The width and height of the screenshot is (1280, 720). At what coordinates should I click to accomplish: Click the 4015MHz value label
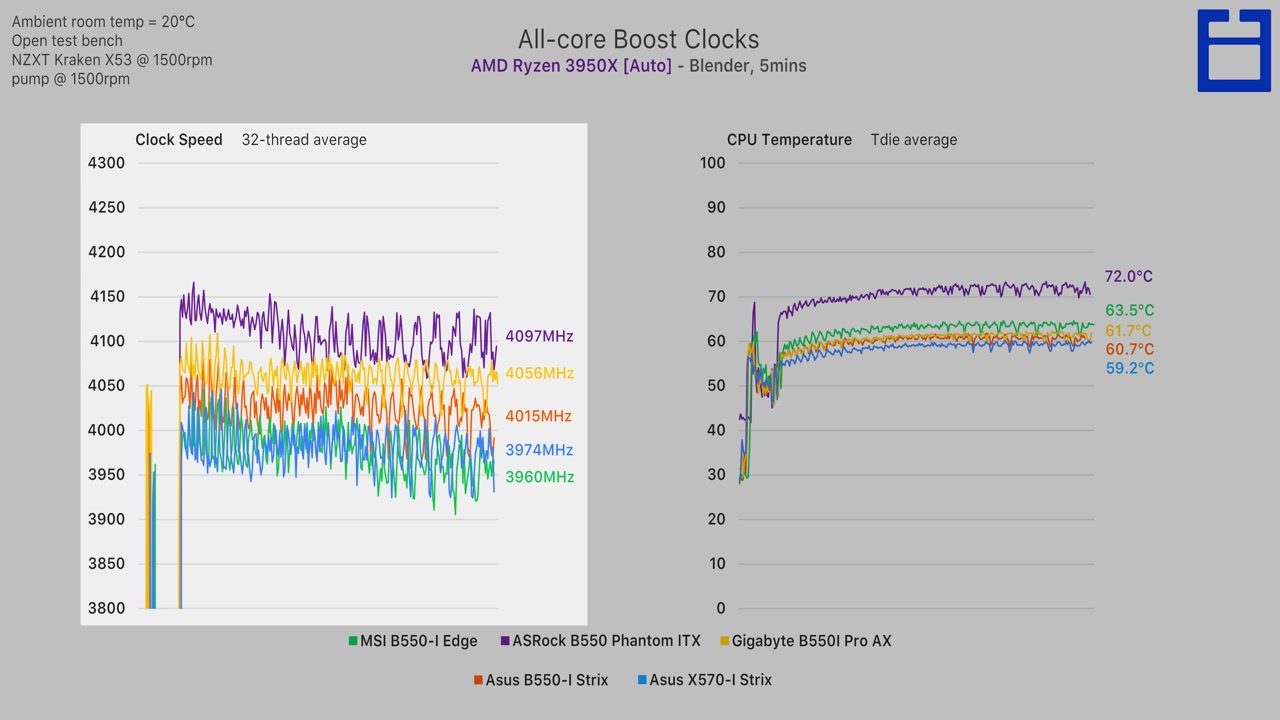(x=538, y=416)
